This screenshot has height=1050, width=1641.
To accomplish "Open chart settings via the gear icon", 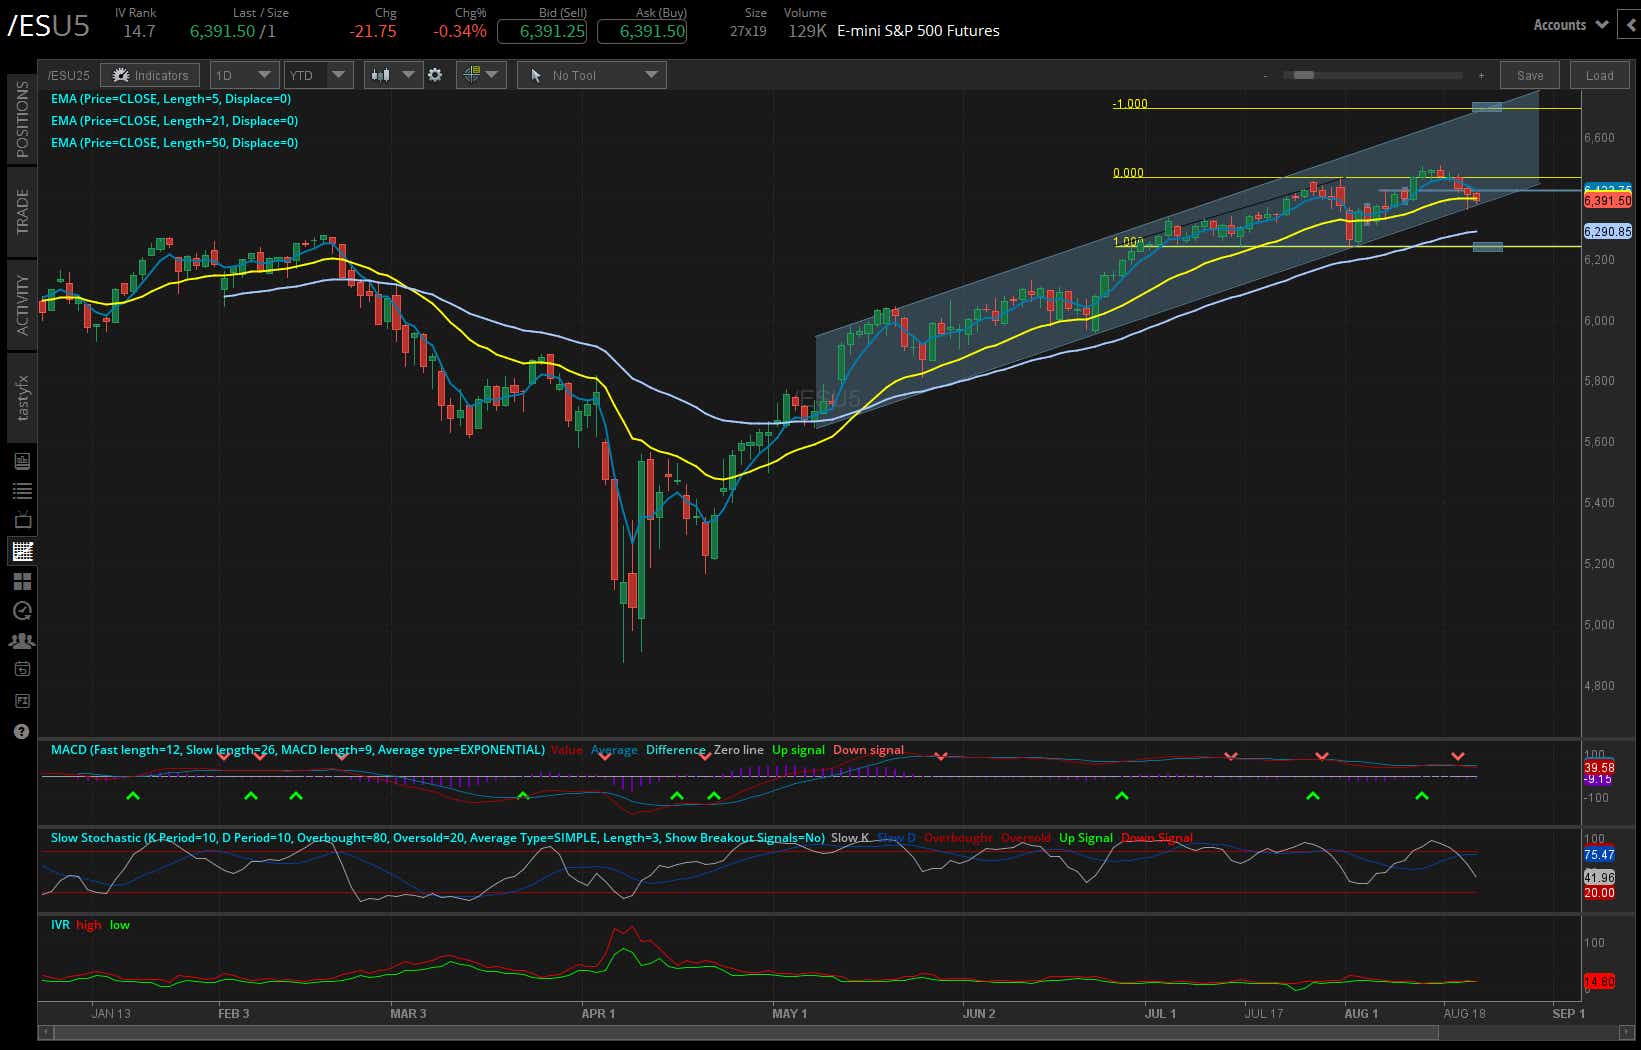I will coord(436,74).
